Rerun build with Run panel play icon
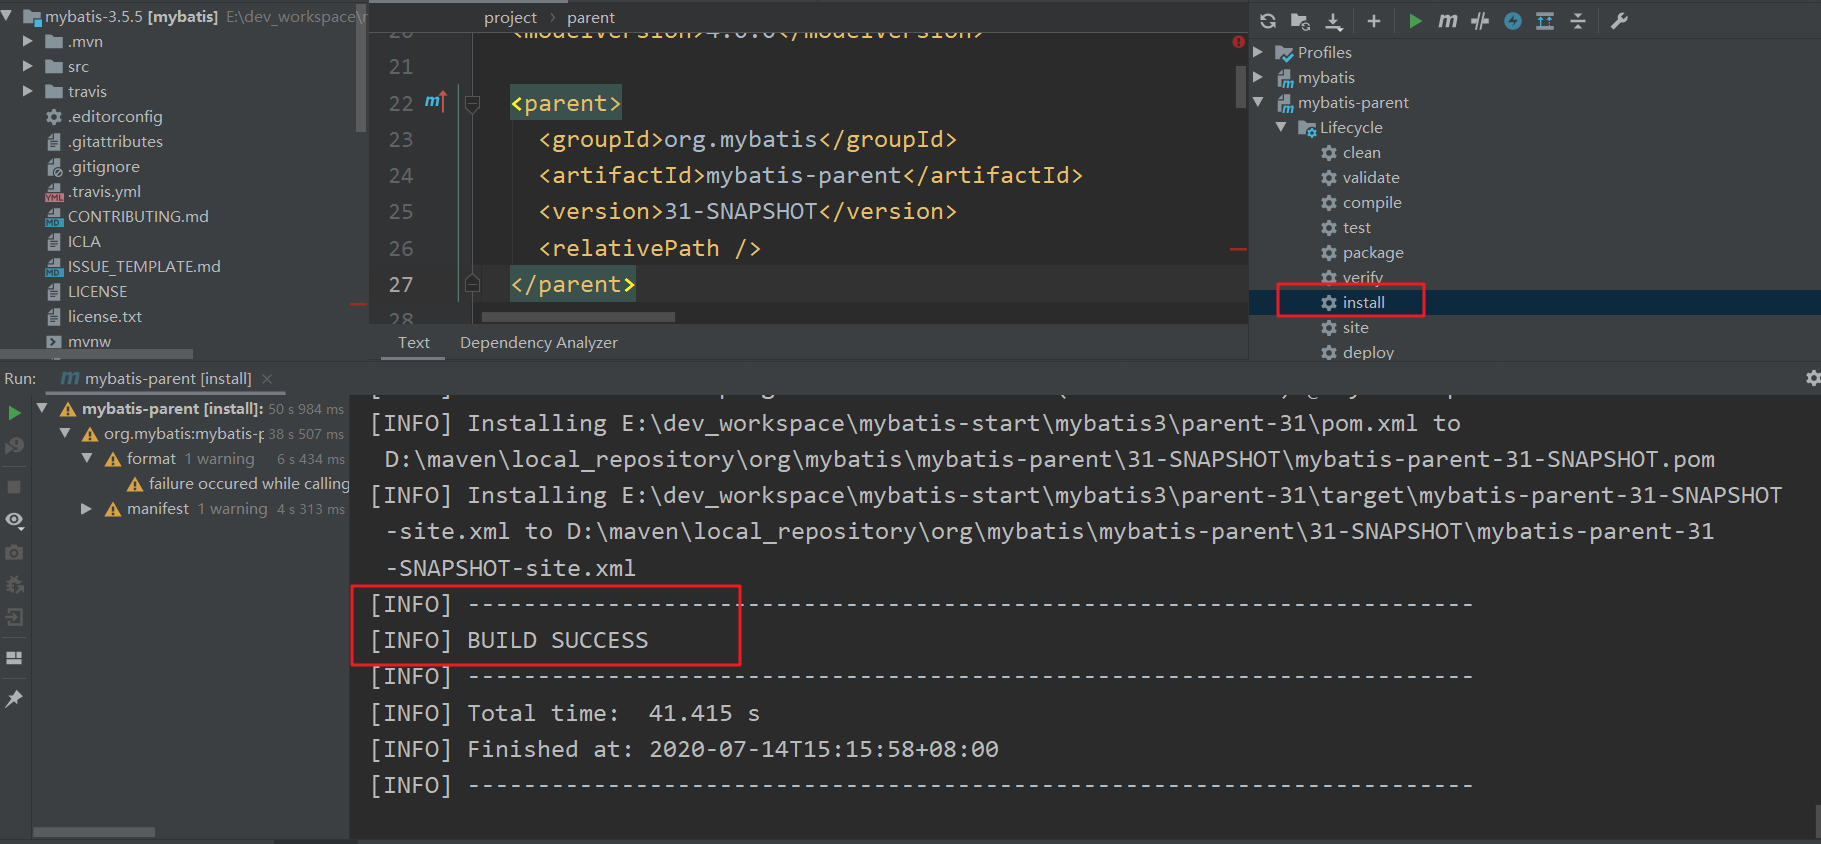 coord(14,413)
